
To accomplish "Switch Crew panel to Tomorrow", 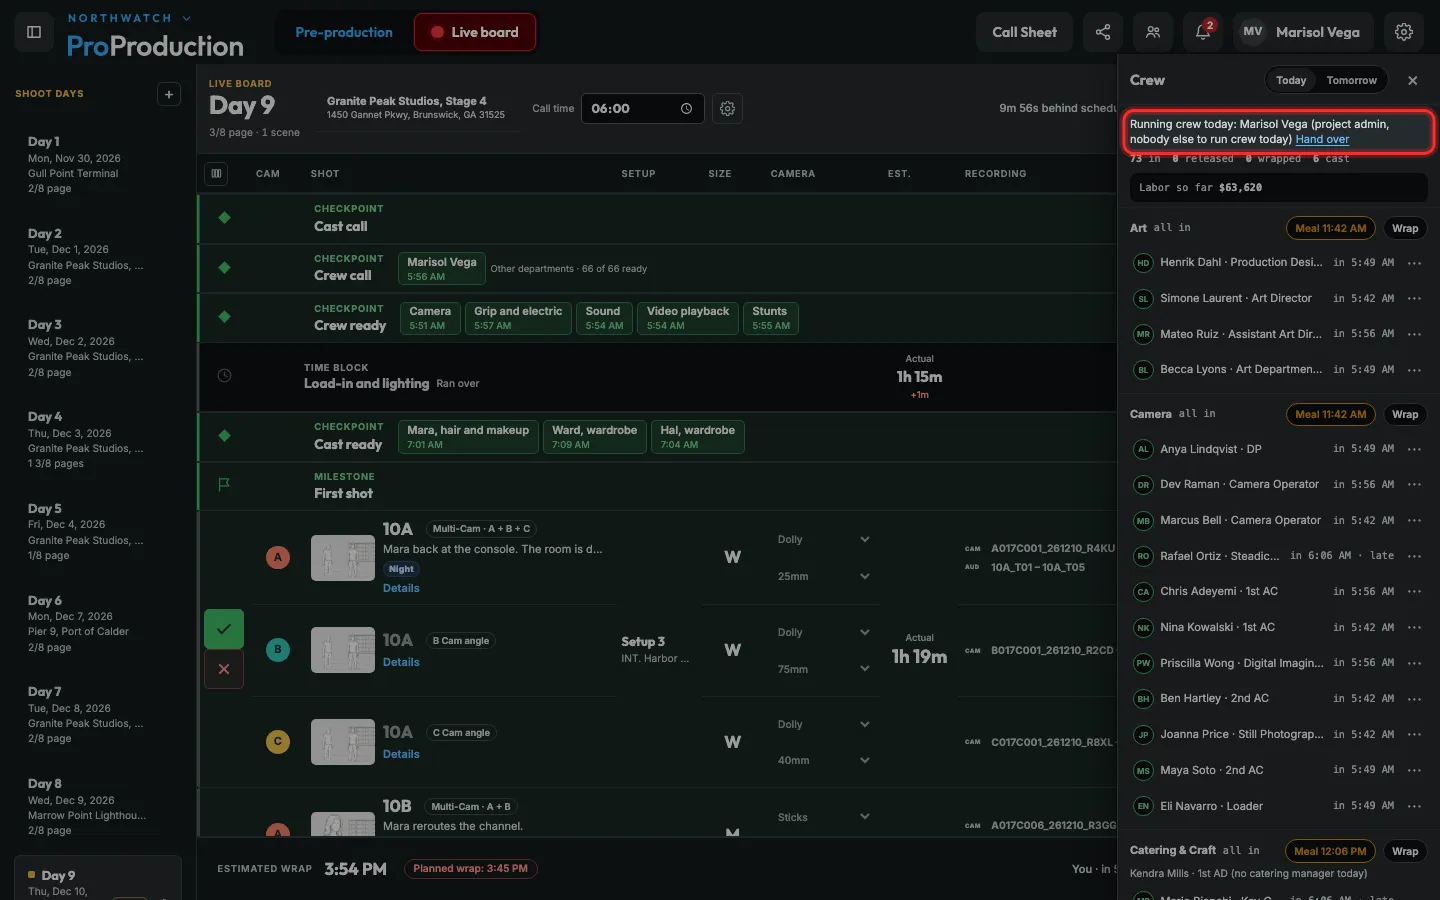I will coord(1351,80).
